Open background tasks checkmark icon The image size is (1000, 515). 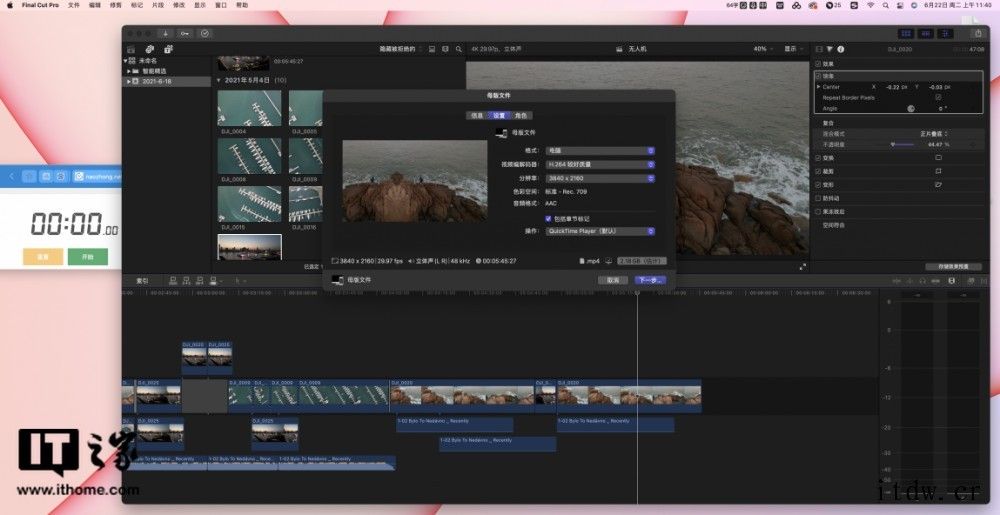(x=205, y=33)
